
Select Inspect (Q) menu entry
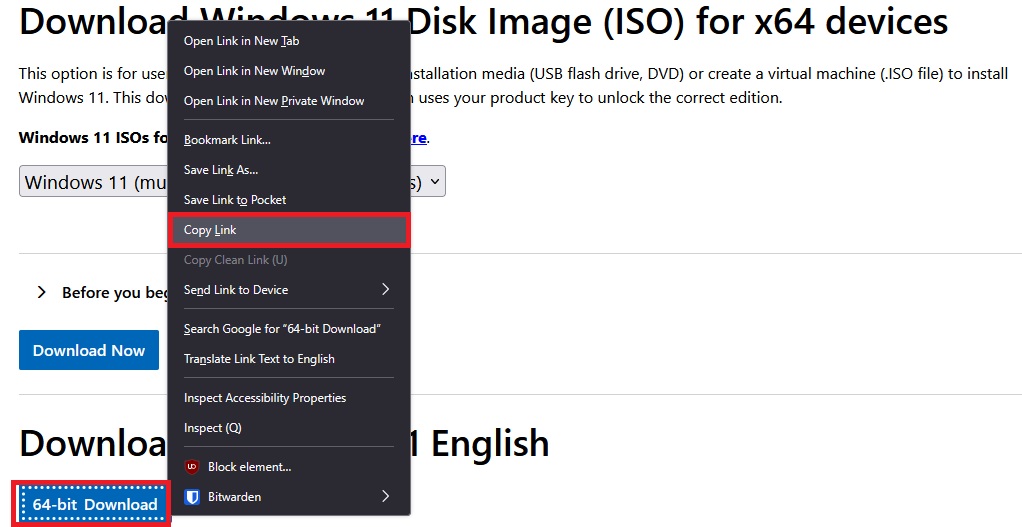pyautogui.click(x=212, y=428)
